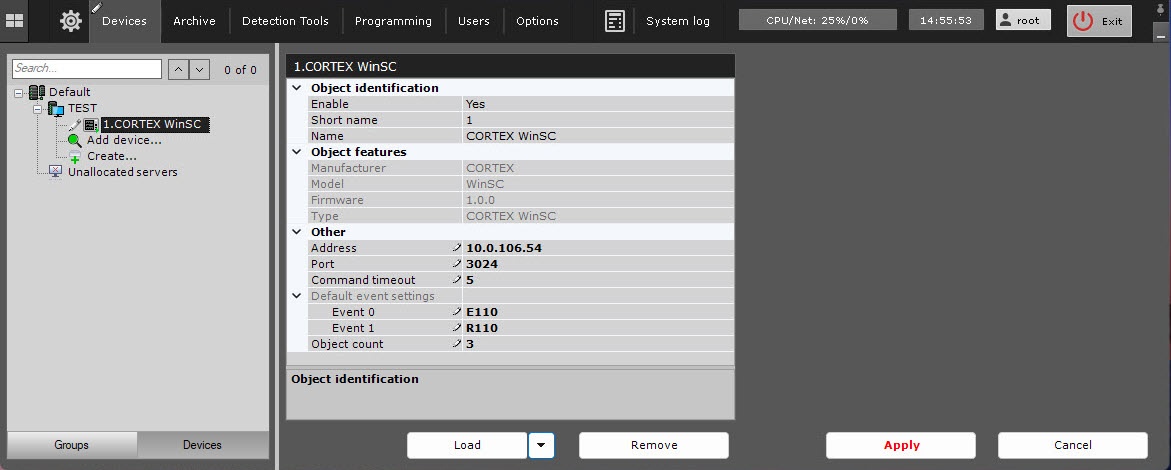Click the Create green plus icon
The image size is (1171, 470).
[75, 157]
